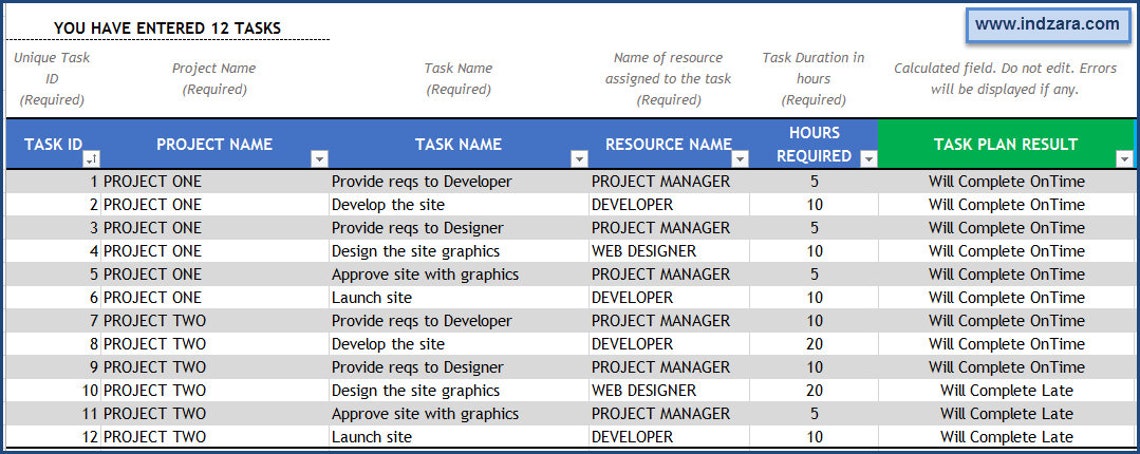This screenshot has width=1140, height=454.
Task: Select the DEVELOPER resource in task 2
Action: click(669, 204)
